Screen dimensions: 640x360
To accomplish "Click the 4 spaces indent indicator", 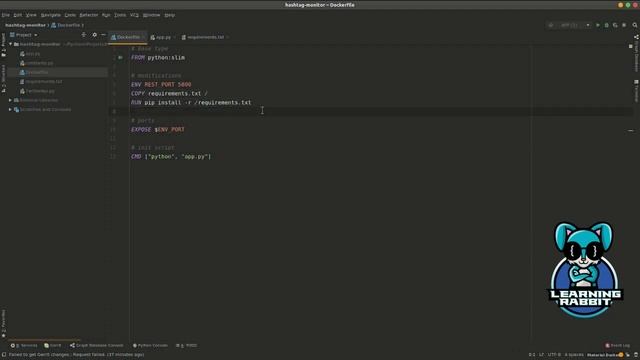I will pyautogui.click(x=574, y=355).
